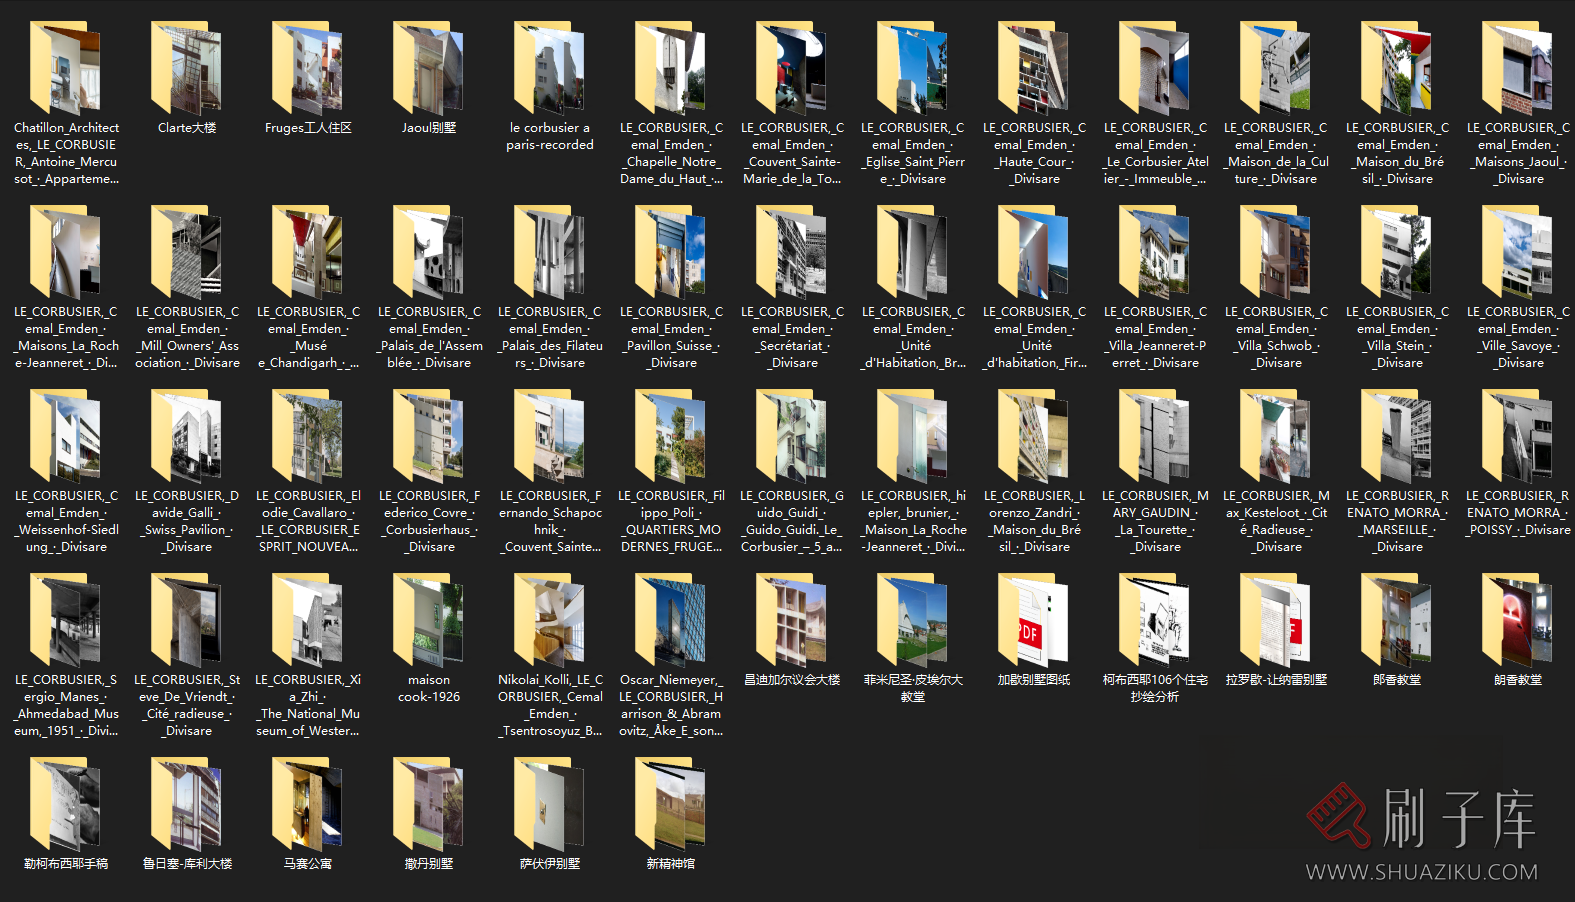
Task: Click the Chatillon_Architectes folder name label
Action: click(x=66, y=153)
